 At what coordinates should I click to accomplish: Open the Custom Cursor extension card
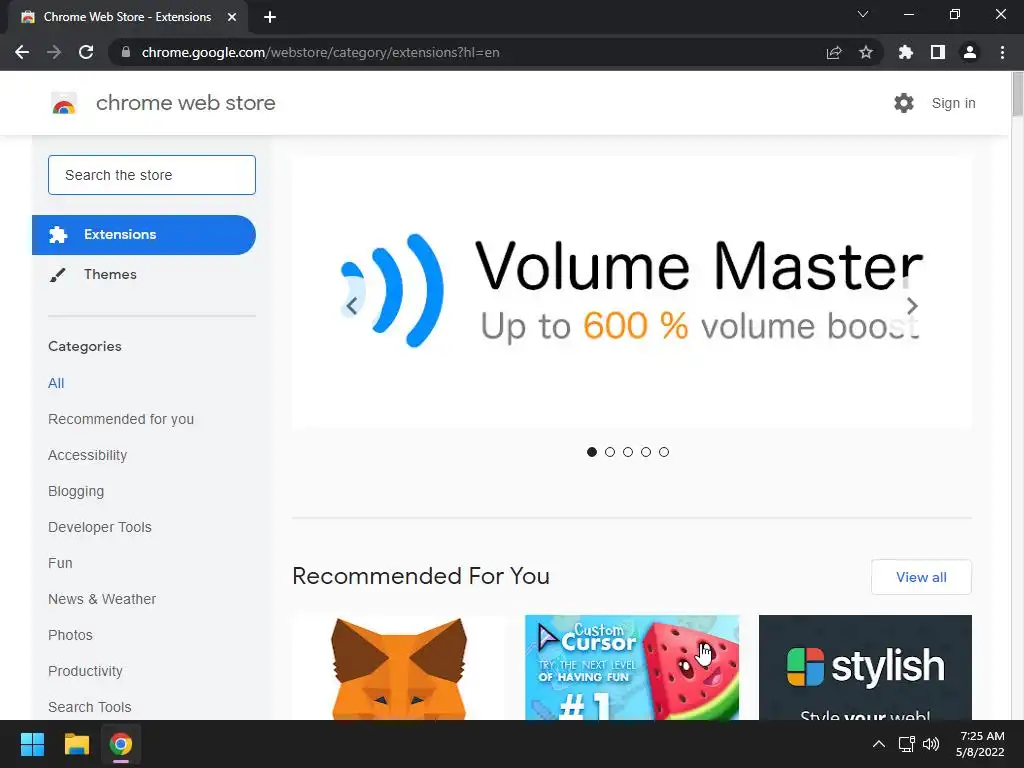(632, 667)
